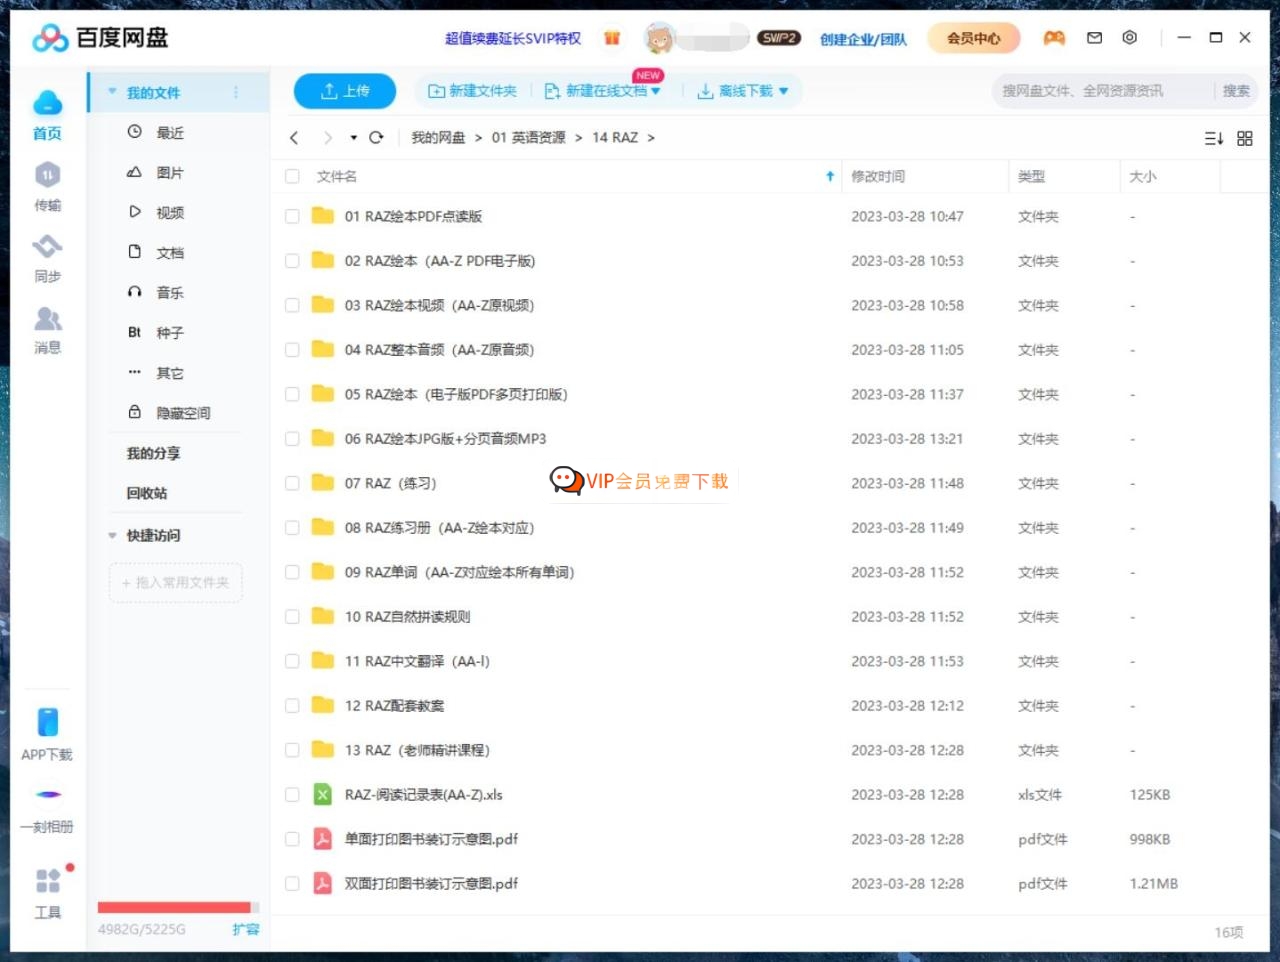Click the 拖入常用文件夹 drop area
This screenshot has height=962, width=1280.
[x=176, y=582]
